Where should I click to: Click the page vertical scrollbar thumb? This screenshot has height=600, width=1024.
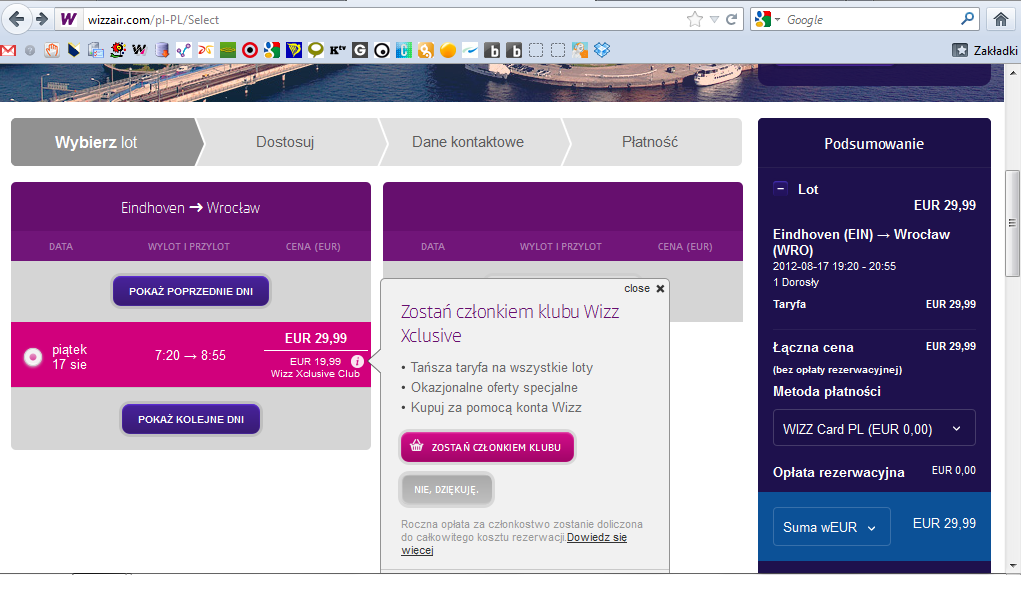click(x=1013, y=223)
